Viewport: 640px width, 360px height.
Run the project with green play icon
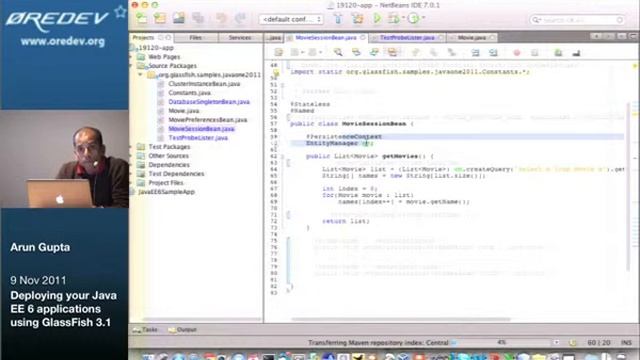coord(377,18)
